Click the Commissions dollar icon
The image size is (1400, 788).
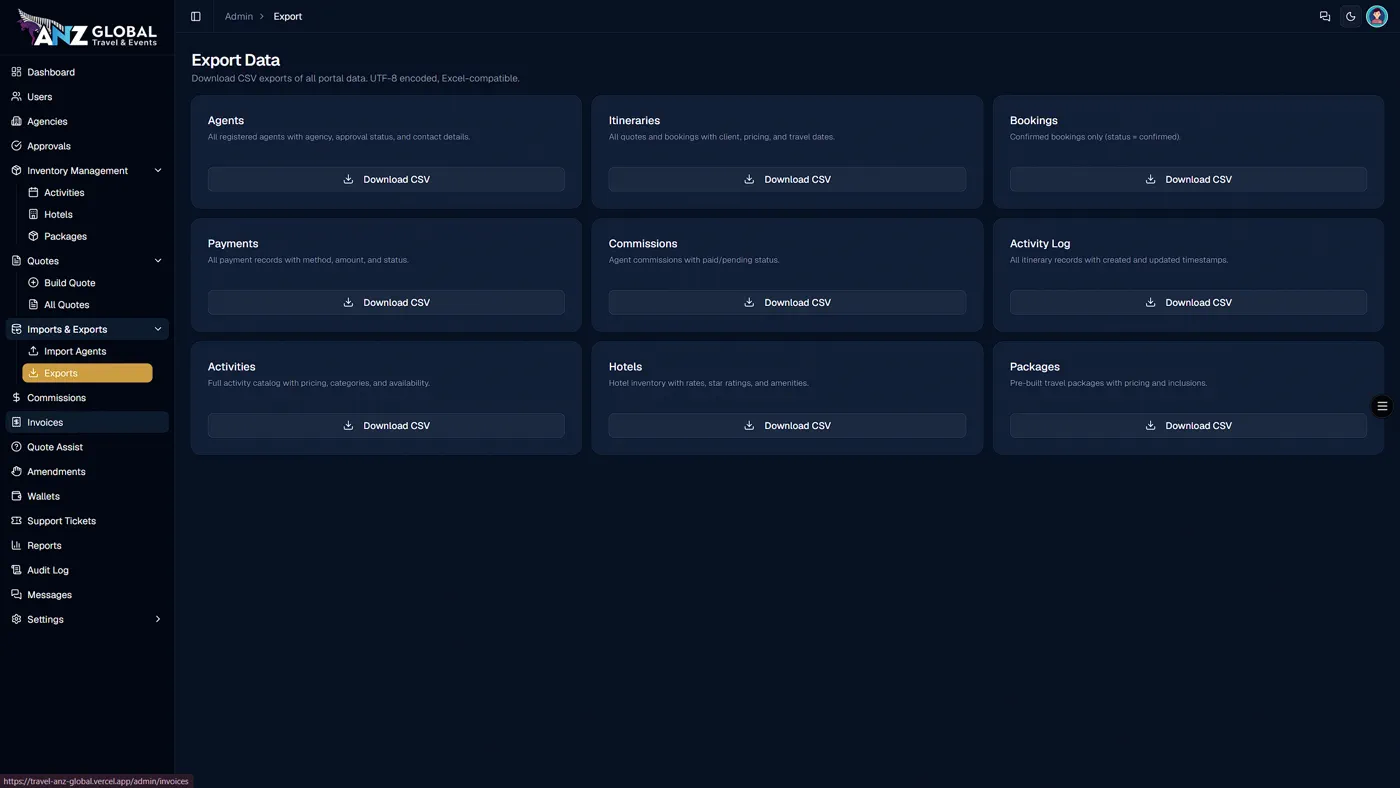[x=16, y=398]
